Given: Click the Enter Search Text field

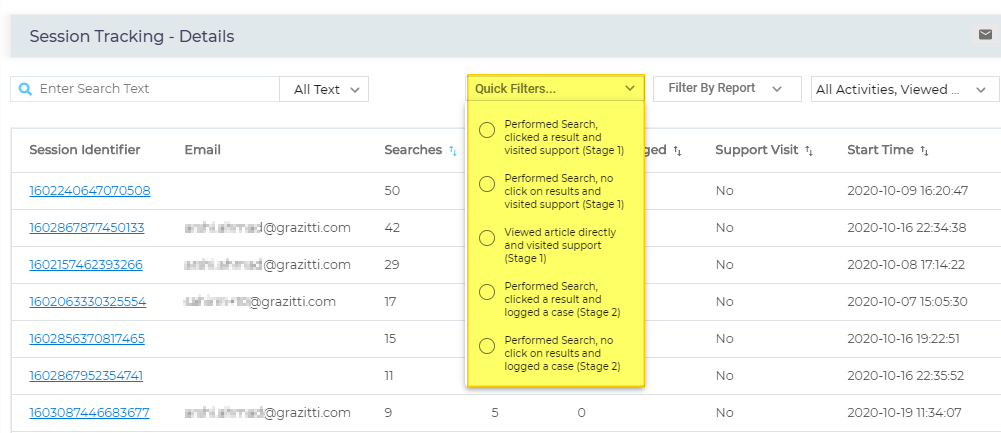Looking at the screenshot, I should tap(155, 89).
